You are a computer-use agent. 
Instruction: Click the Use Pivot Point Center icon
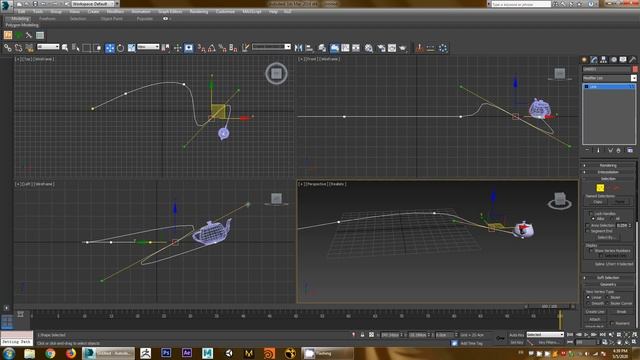166,48
